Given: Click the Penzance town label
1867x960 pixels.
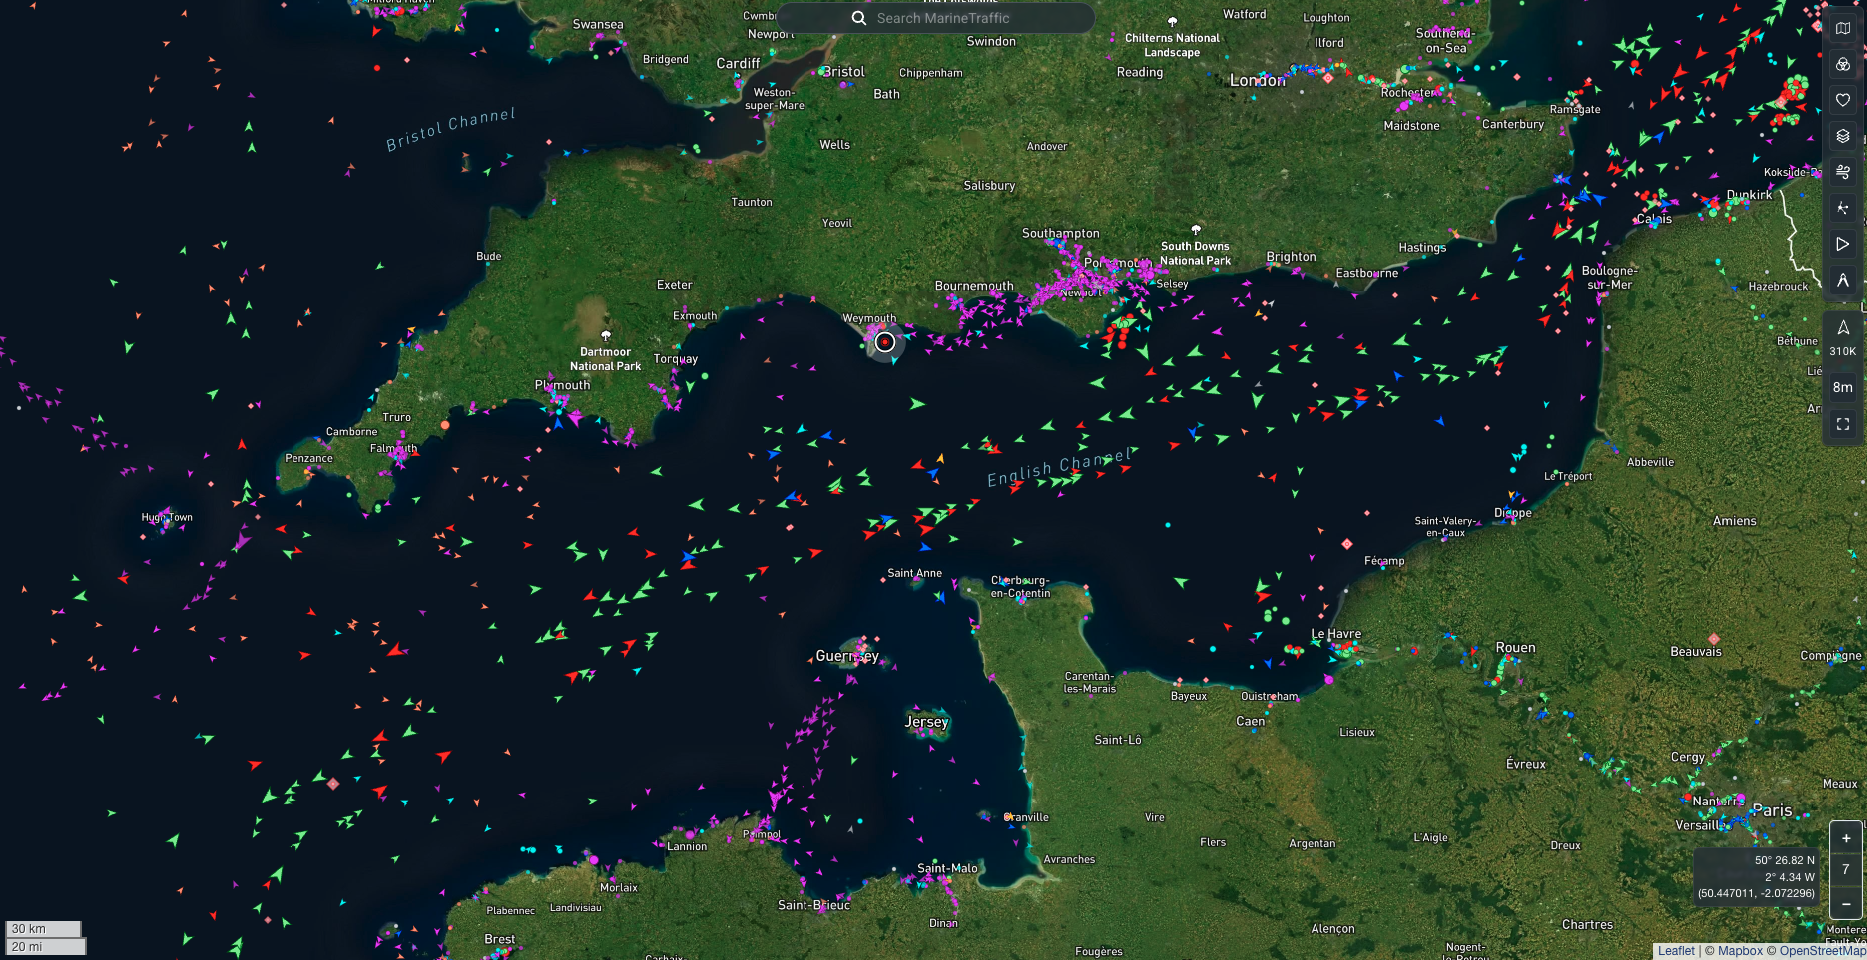Looking at the screenshot, I should [x=309, y=458].
